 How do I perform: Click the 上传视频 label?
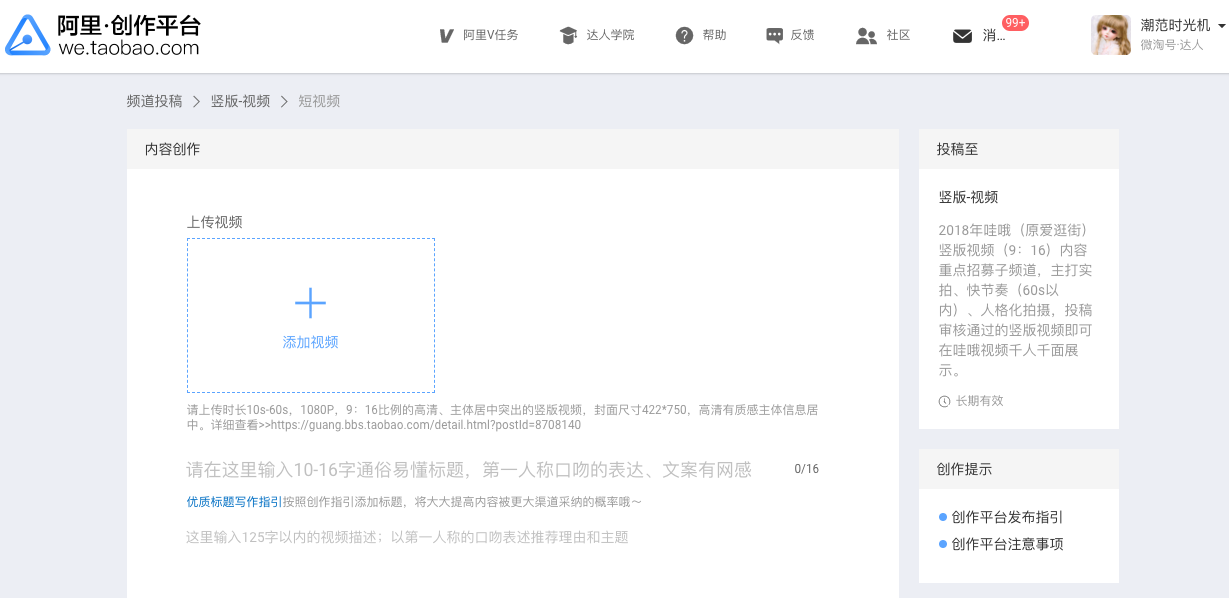click(x=214, y=222)
